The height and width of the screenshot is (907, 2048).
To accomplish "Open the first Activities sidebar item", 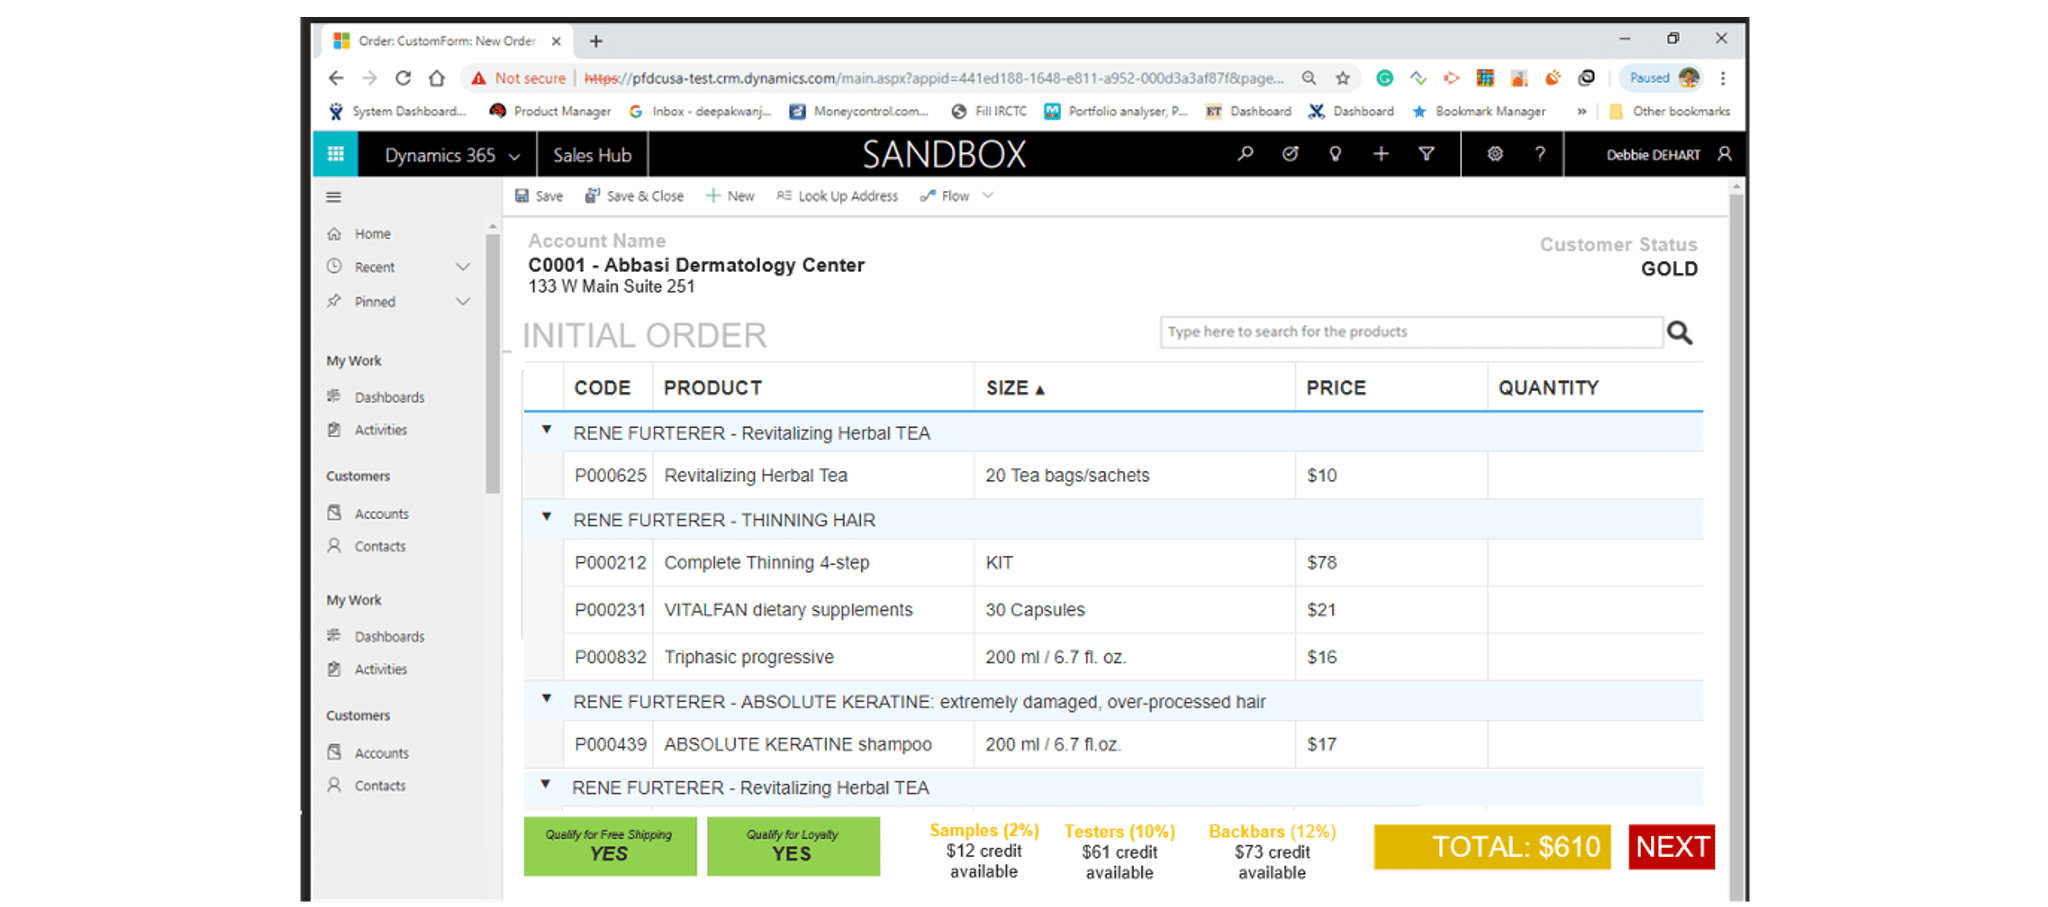I will (367, 430).
